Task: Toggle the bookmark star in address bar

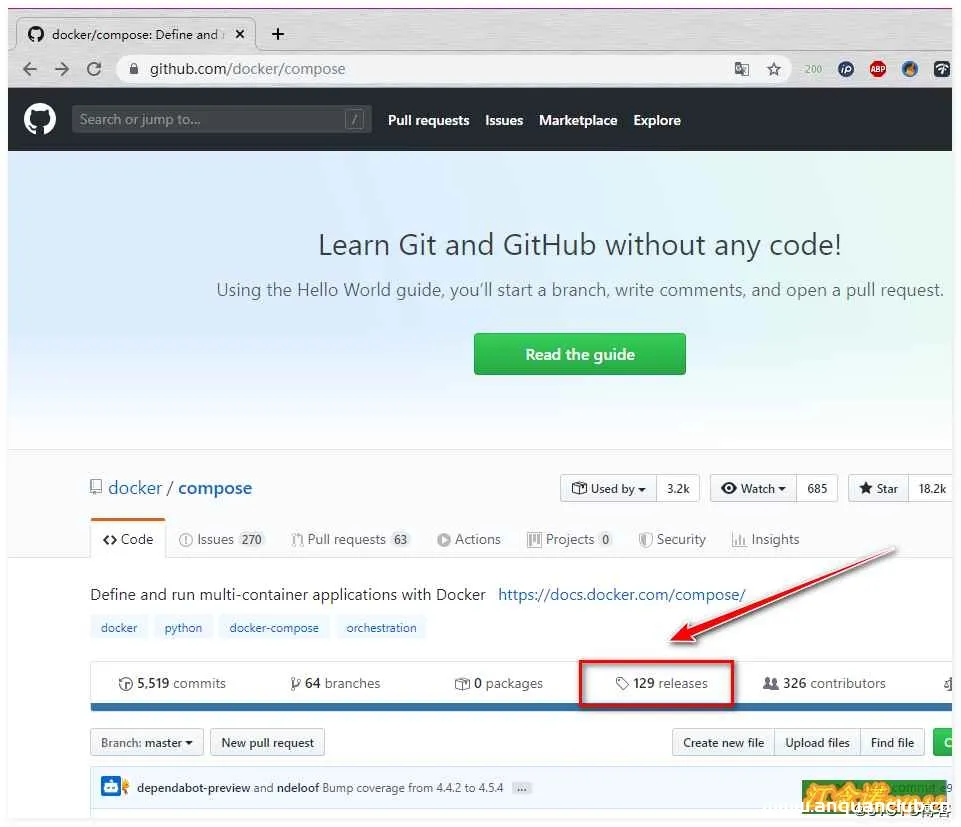Action: [x=774, y=69]
